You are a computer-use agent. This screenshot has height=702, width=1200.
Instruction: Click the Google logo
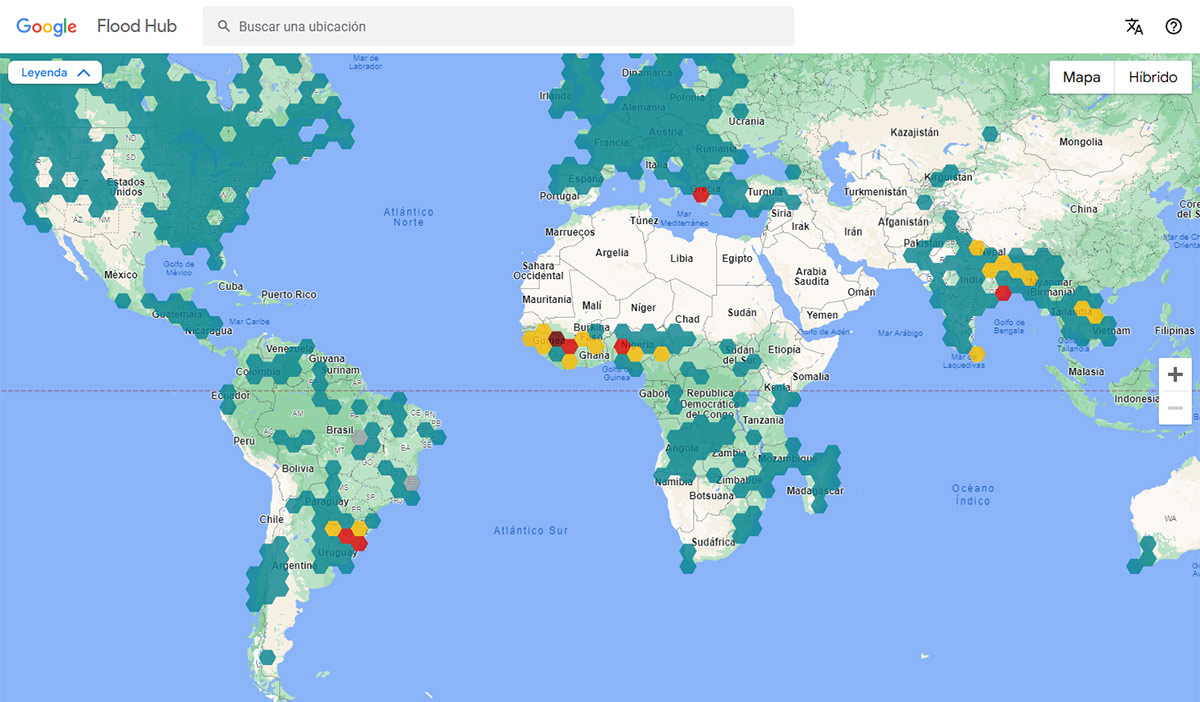pos(46,26)
